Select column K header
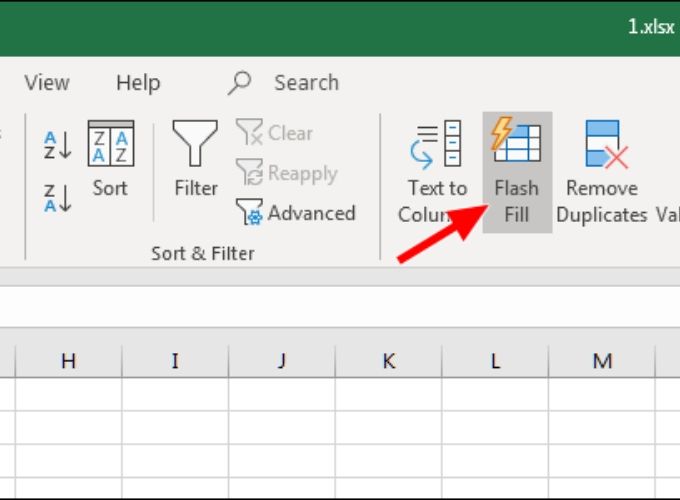This screenshot has height=500, width=680. 388,361
